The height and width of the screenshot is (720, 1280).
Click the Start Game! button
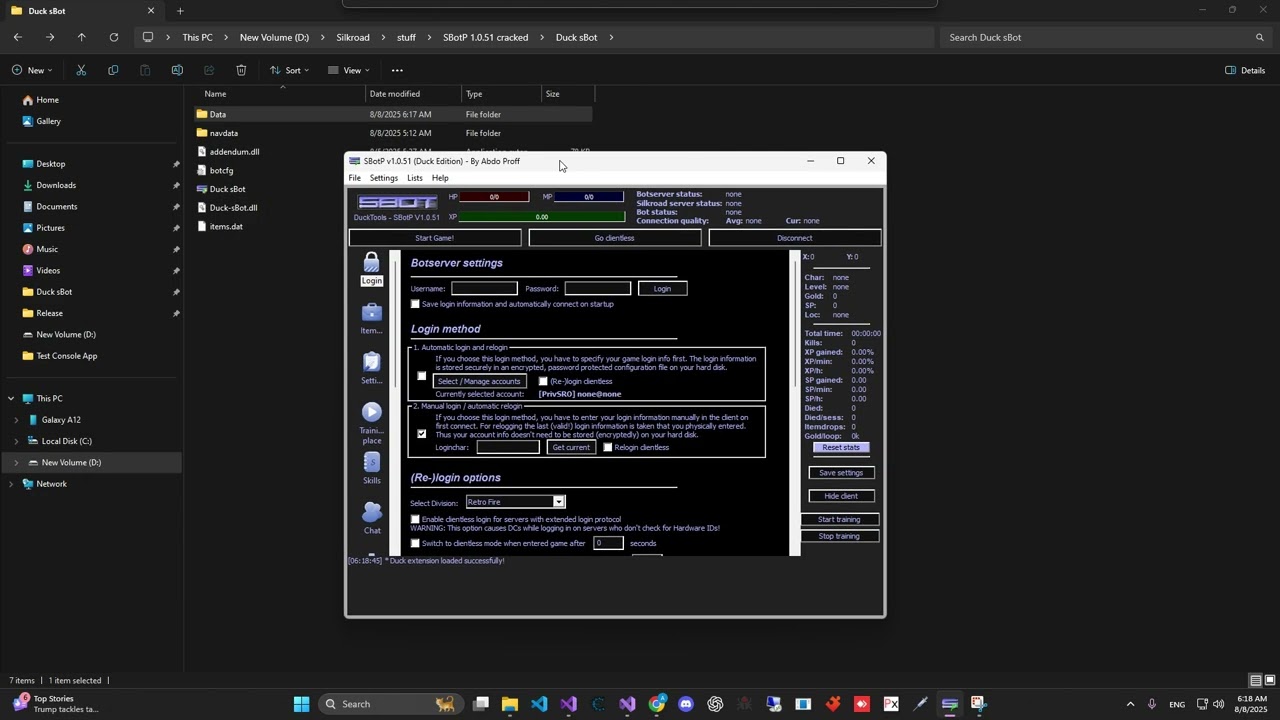[x=435, y=238]
